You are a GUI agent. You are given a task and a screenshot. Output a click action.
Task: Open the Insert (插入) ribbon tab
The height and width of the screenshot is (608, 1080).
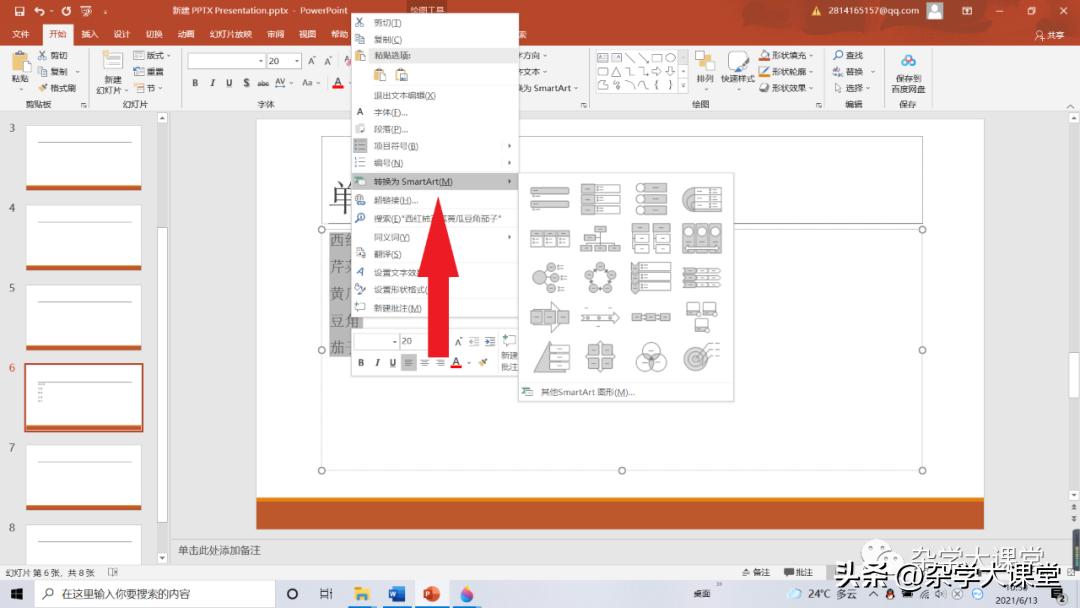coord(89,34)
